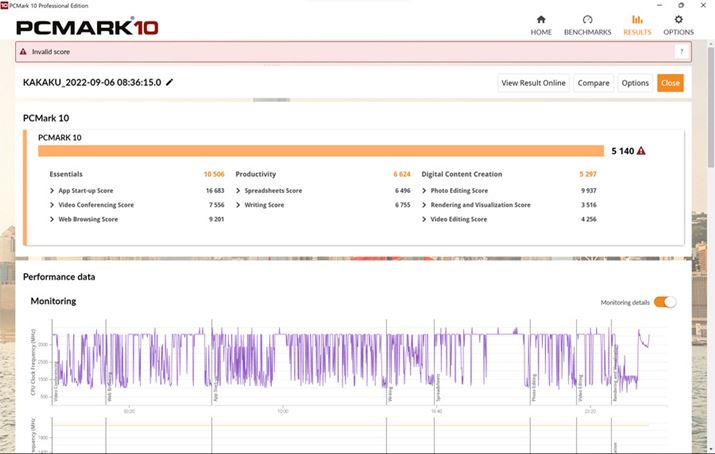Image resolution: width=715 pixels, height=454 pixels.
Task: Click the pencil icon to rename result
Action: click(170, 83)
